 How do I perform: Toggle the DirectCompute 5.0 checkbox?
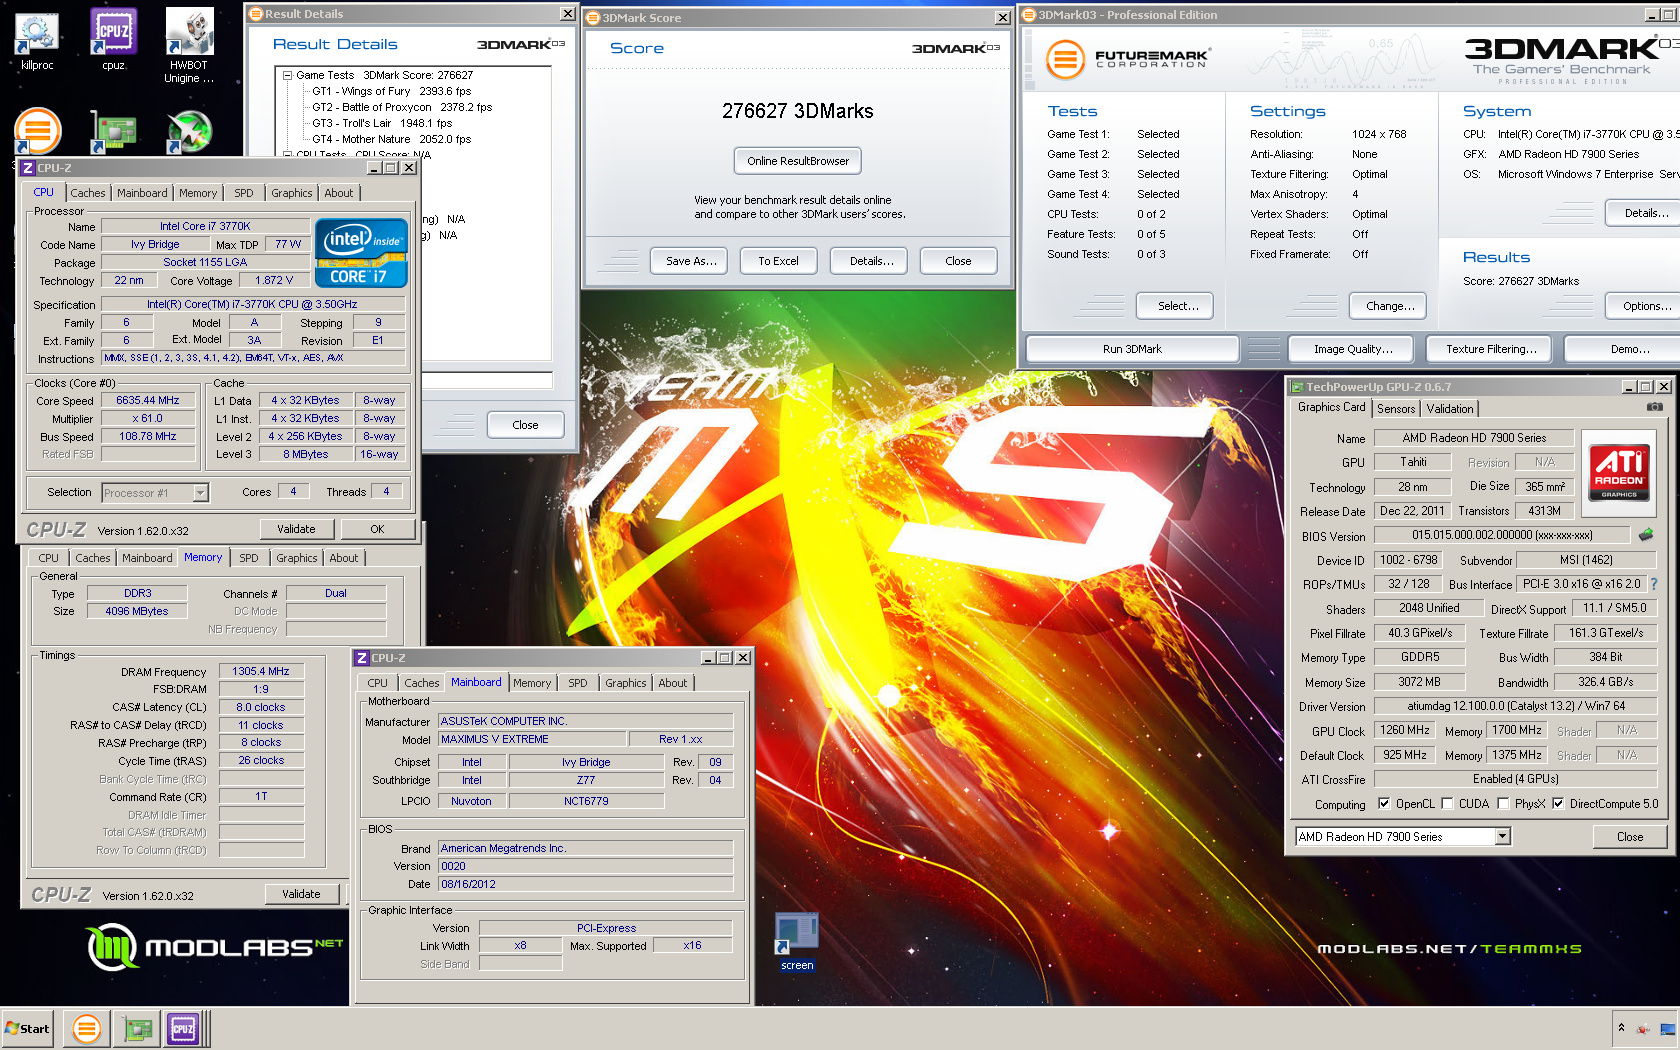click(1558, 803)
